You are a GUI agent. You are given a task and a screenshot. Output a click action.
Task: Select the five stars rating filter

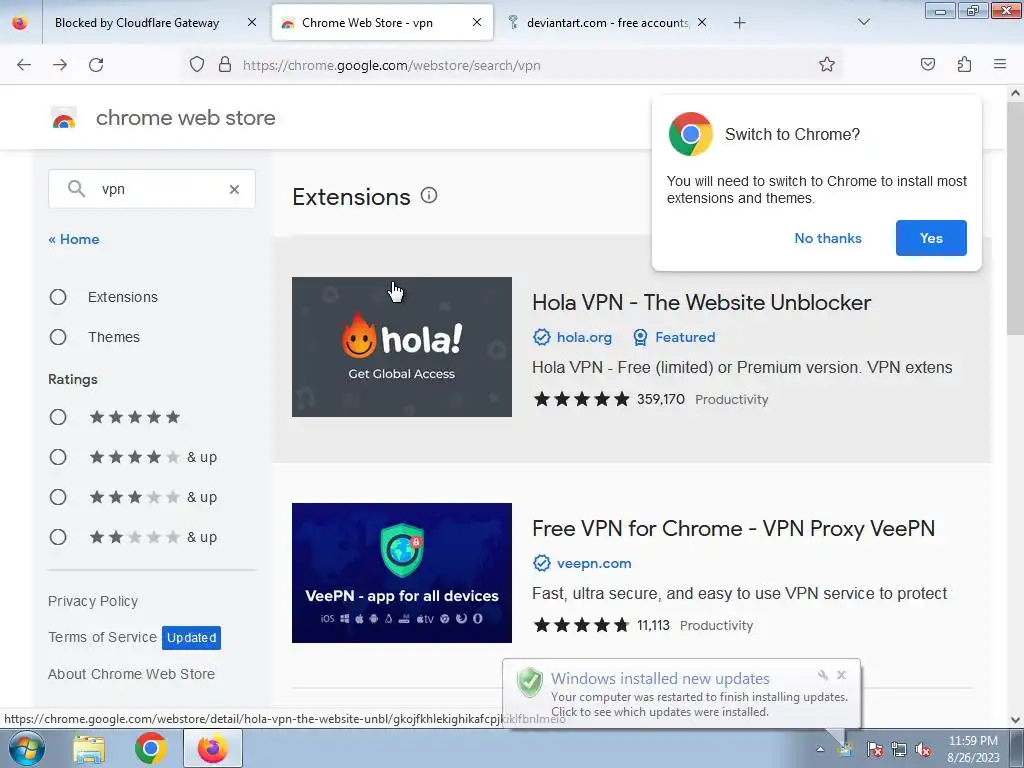coord(58,417)
